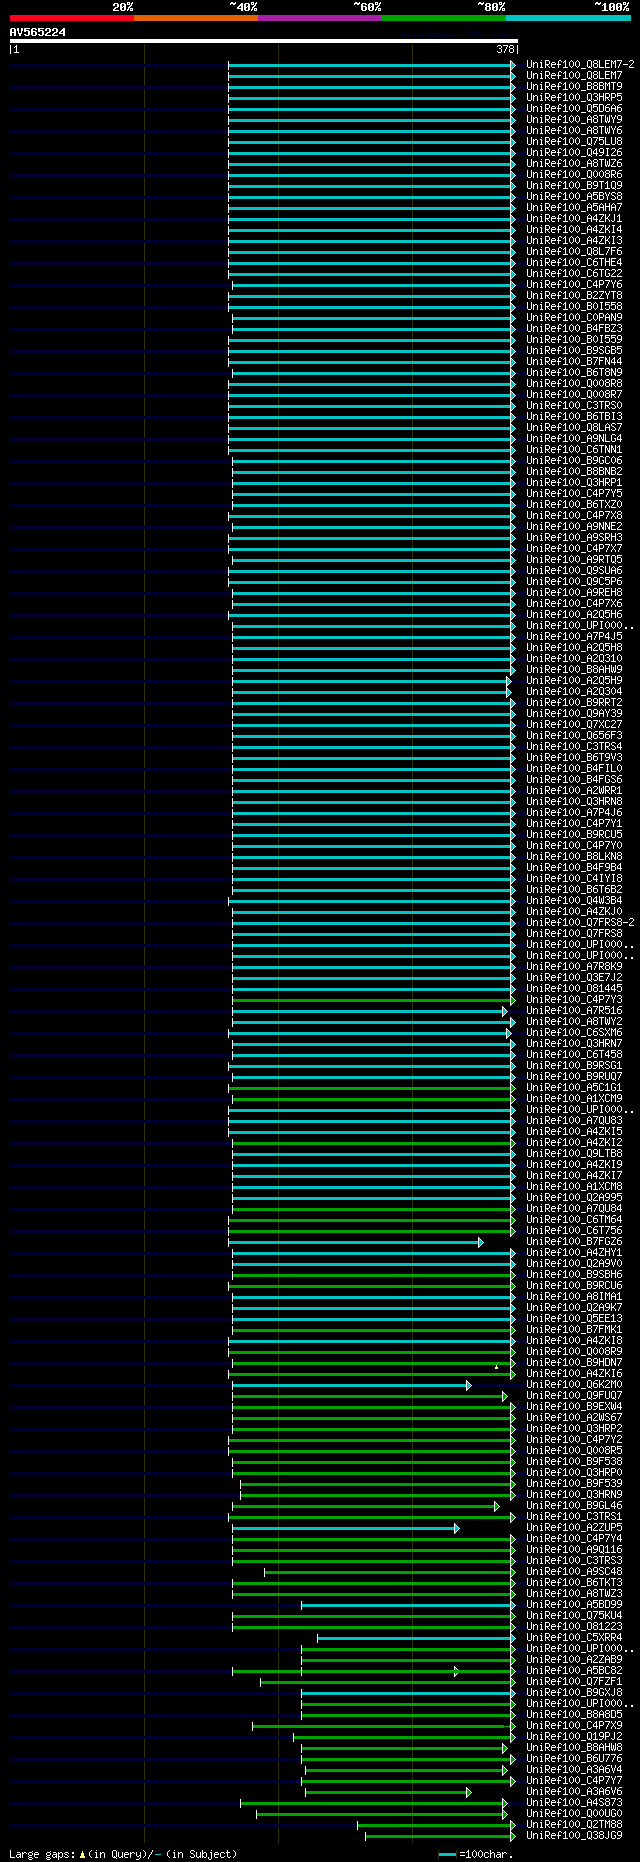Image resolution: width=640 pixels, height=1862 pixels.
Task: Select hit UniRef100_A3A6V6
Action: coord(574,1791)
